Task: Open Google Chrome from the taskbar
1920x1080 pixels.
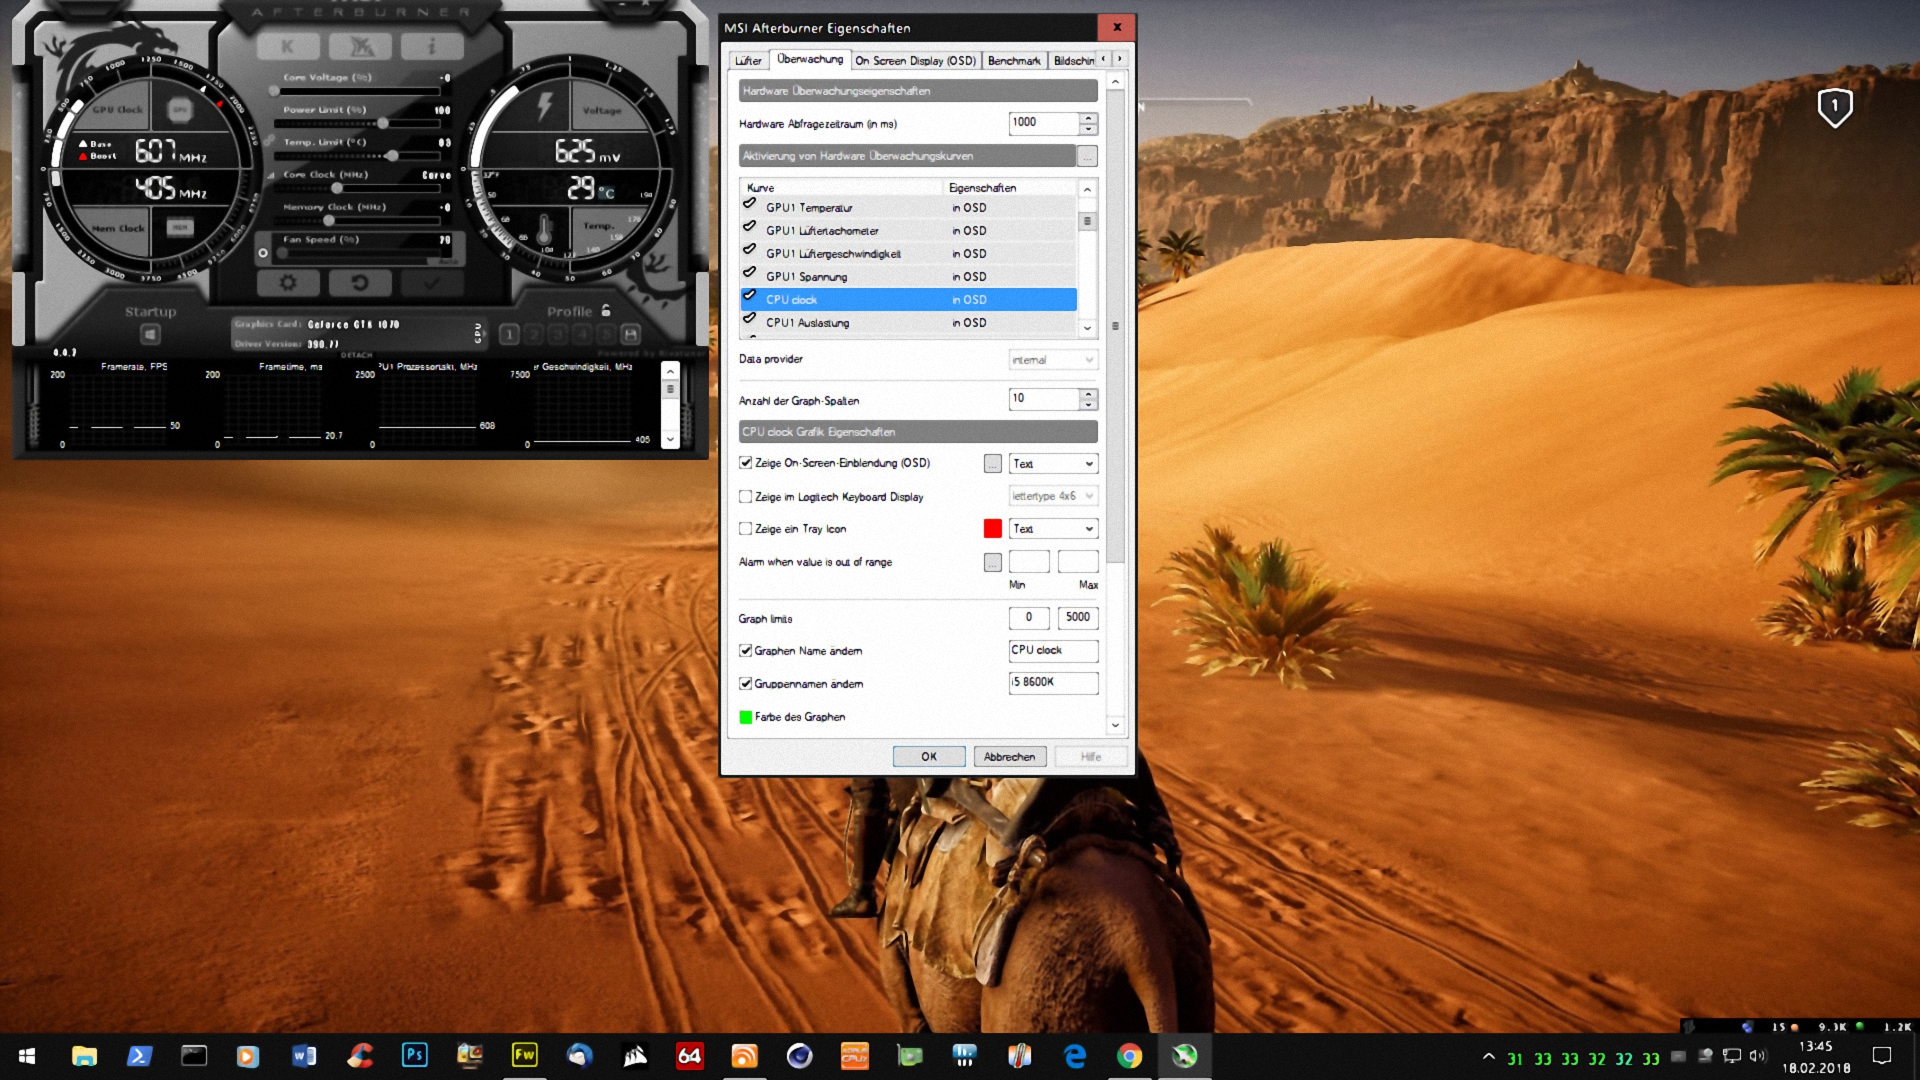Action: point(1129,1056)
